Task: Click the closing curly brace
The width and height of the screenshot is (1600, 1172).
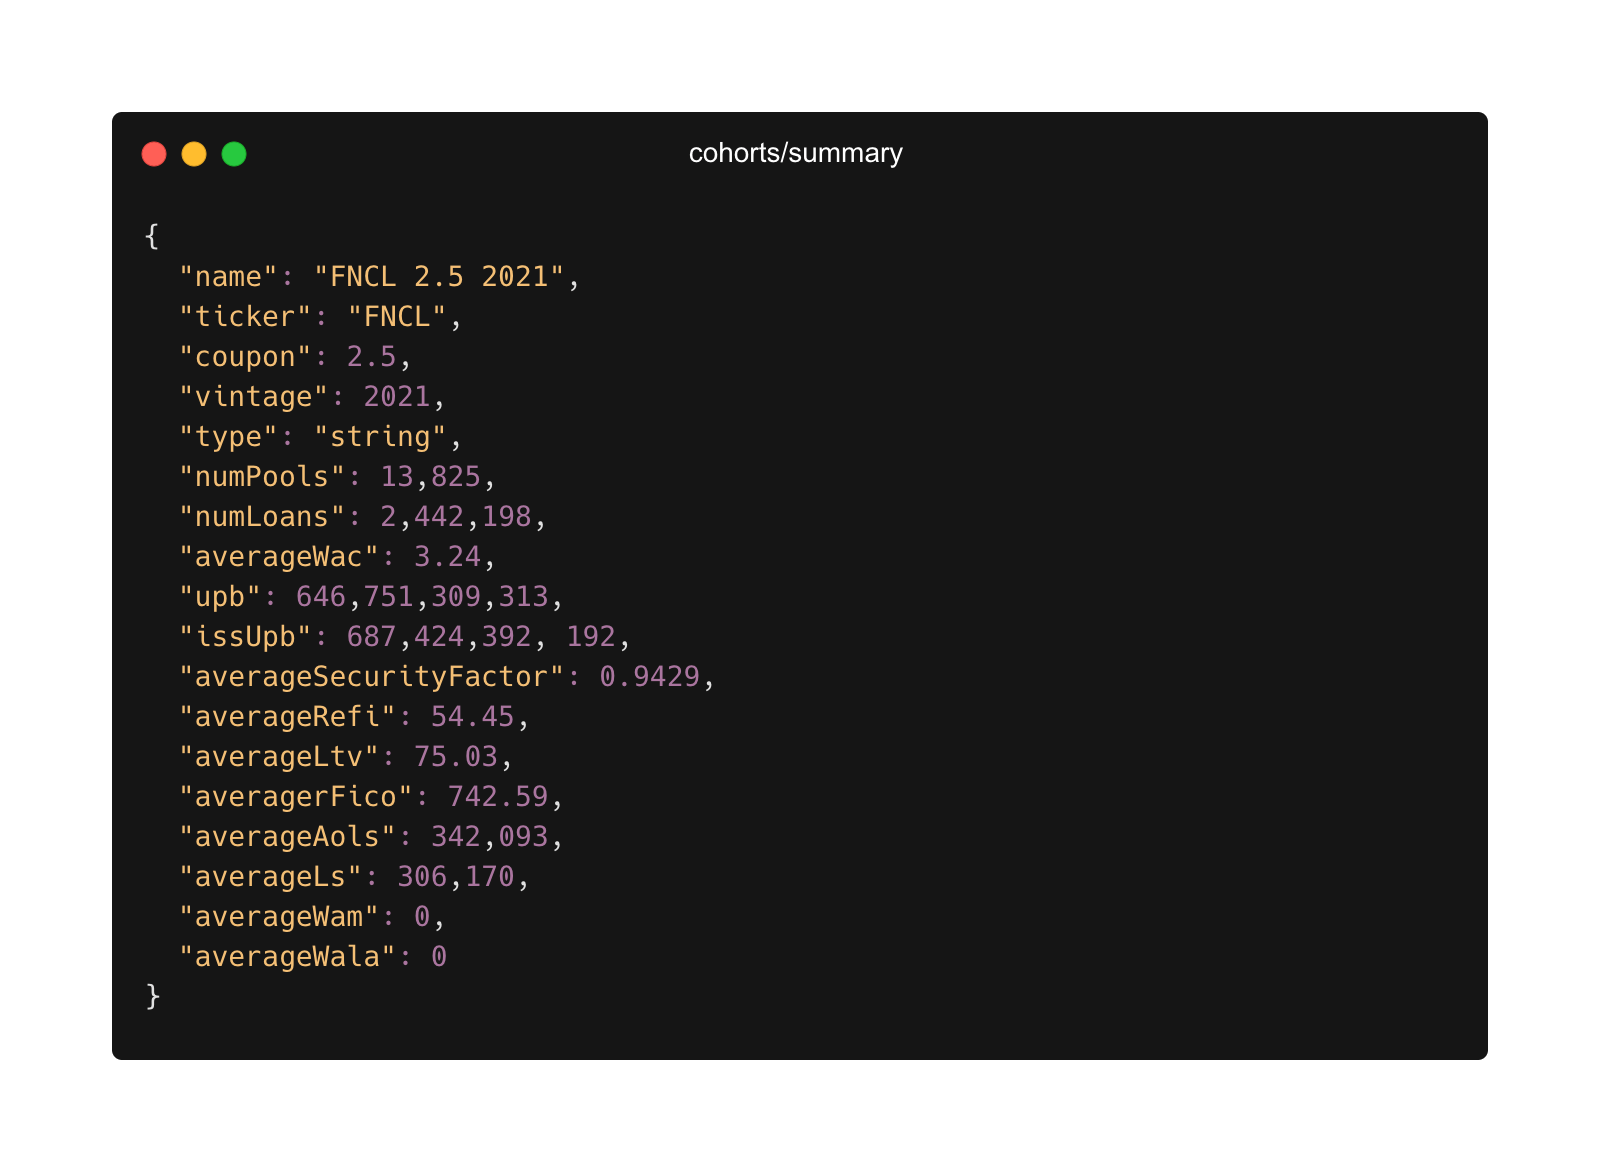Action: (152, 996)
